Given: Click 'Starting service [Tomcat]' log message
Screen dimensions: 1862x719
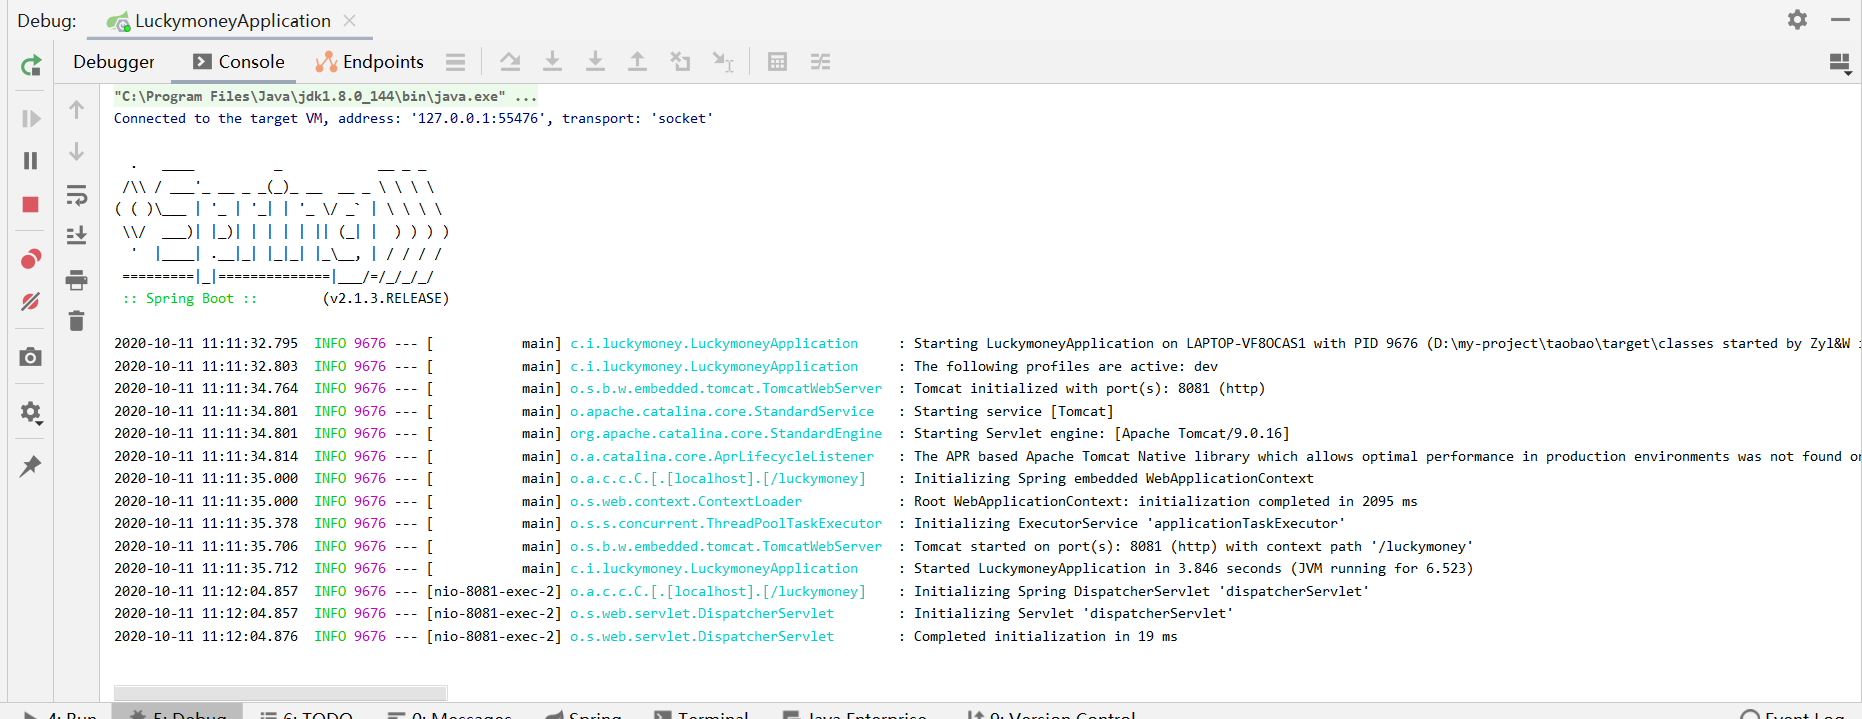Looking at the screenshot, I should pos(1013,411).
